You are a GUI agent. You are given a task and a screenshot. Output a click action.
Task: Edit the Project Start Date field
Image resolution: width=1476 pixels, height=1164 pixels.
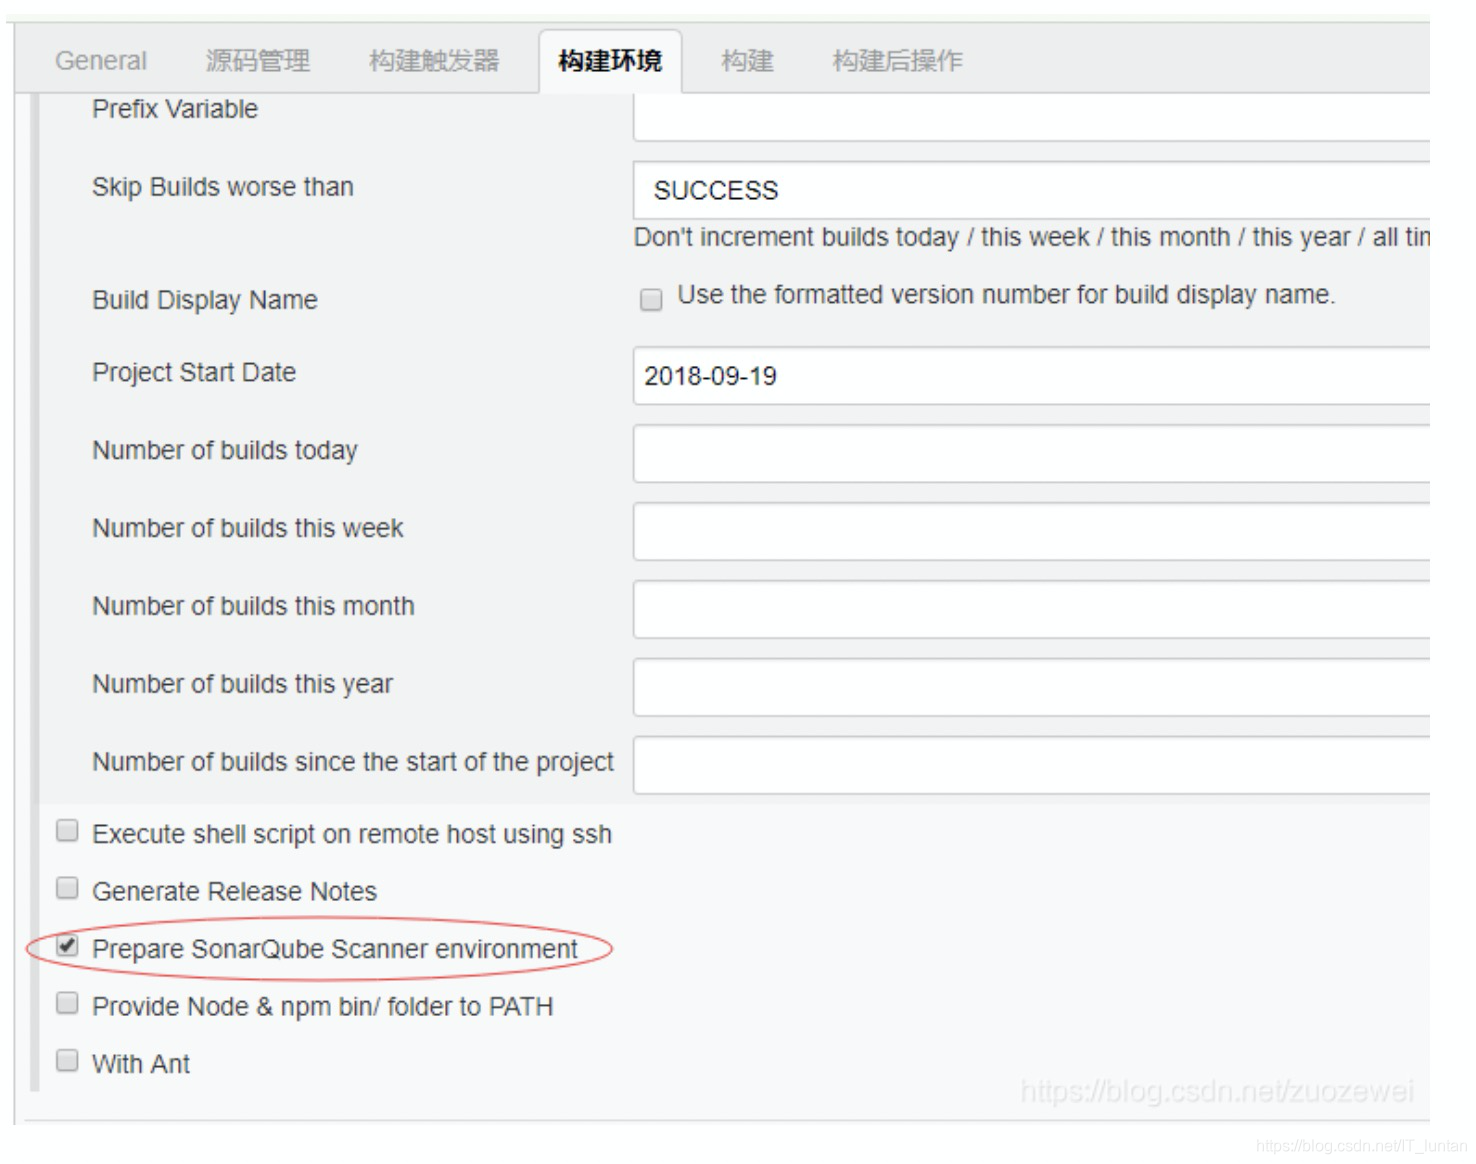[1031, 376]
